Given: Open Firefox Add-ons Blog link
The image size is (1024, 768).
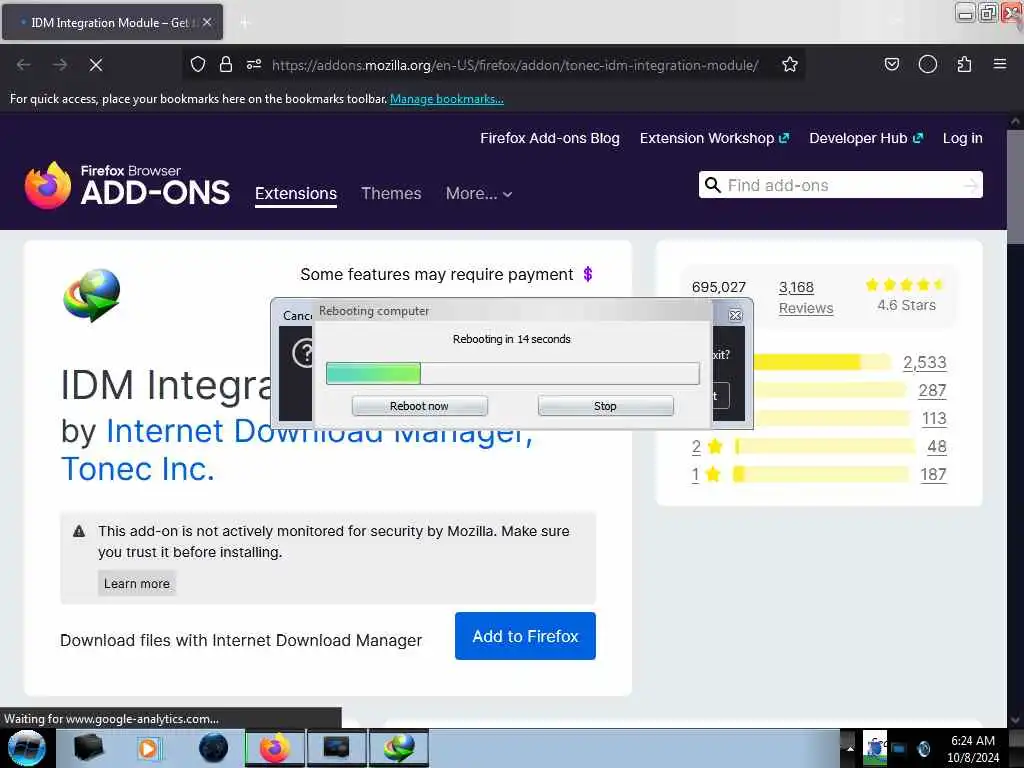Looking at the screenshot, I should tap(550, 138).
